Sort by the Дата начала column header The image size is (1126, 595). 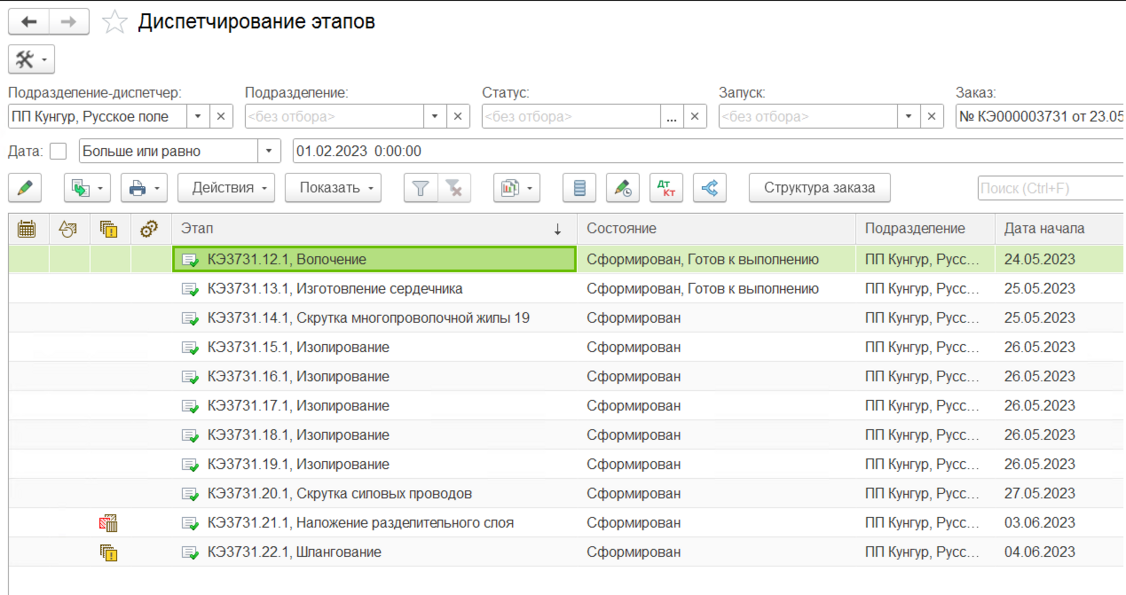pos(1059,229)
